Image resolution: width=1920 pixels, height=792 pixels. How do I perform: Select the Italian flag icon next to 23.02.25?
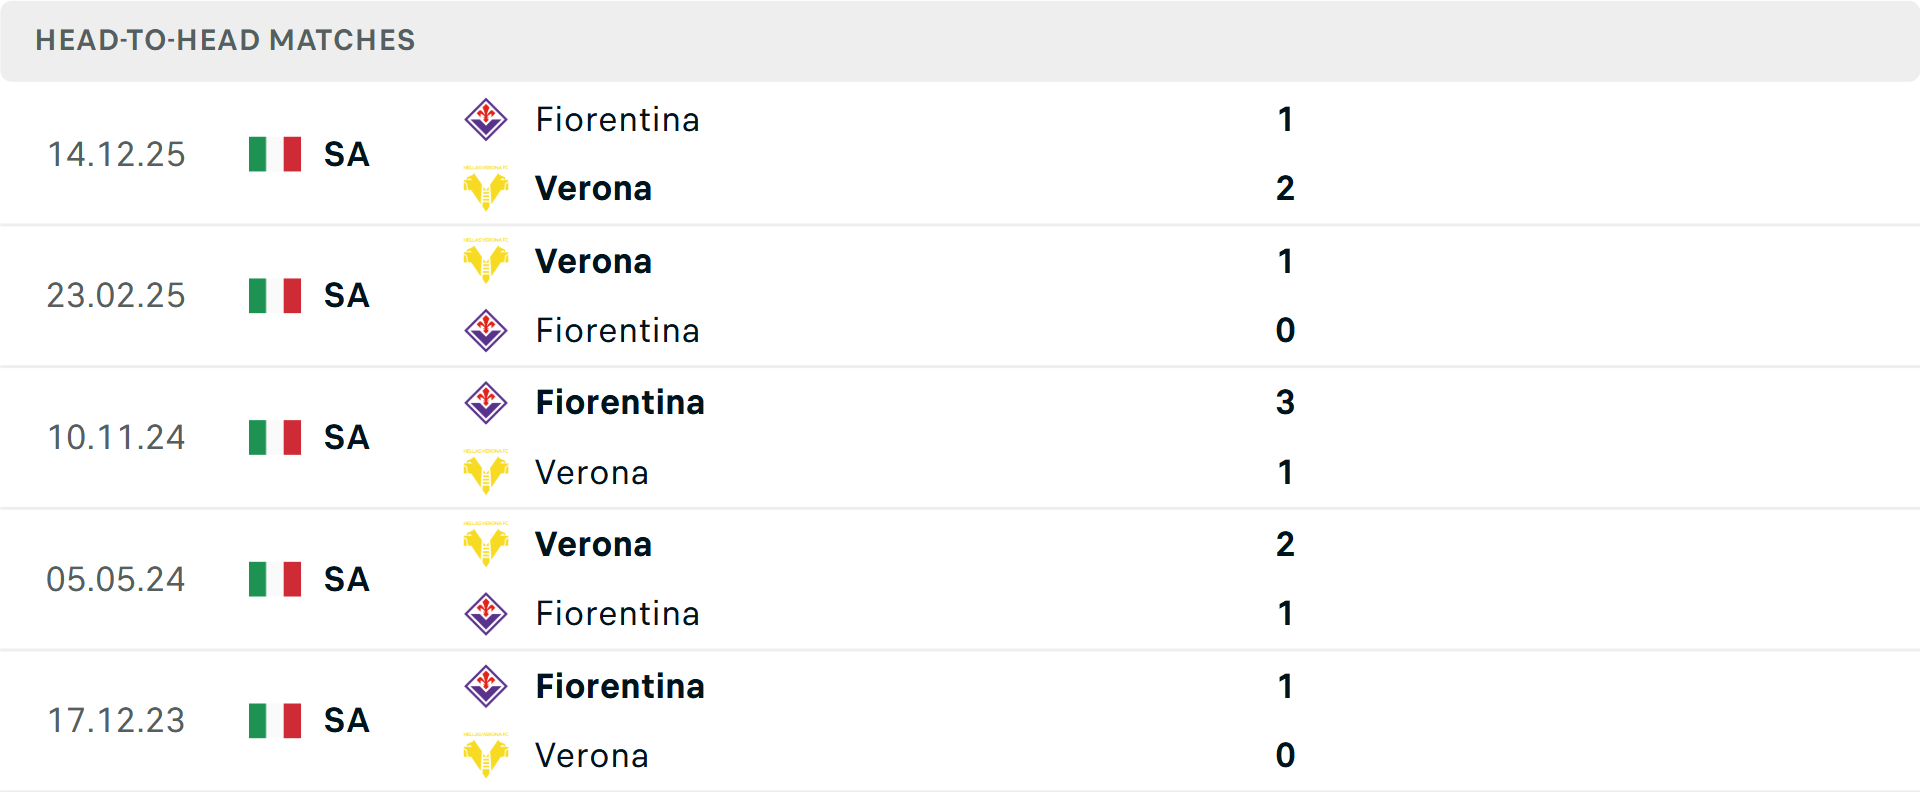click(274, 296)
